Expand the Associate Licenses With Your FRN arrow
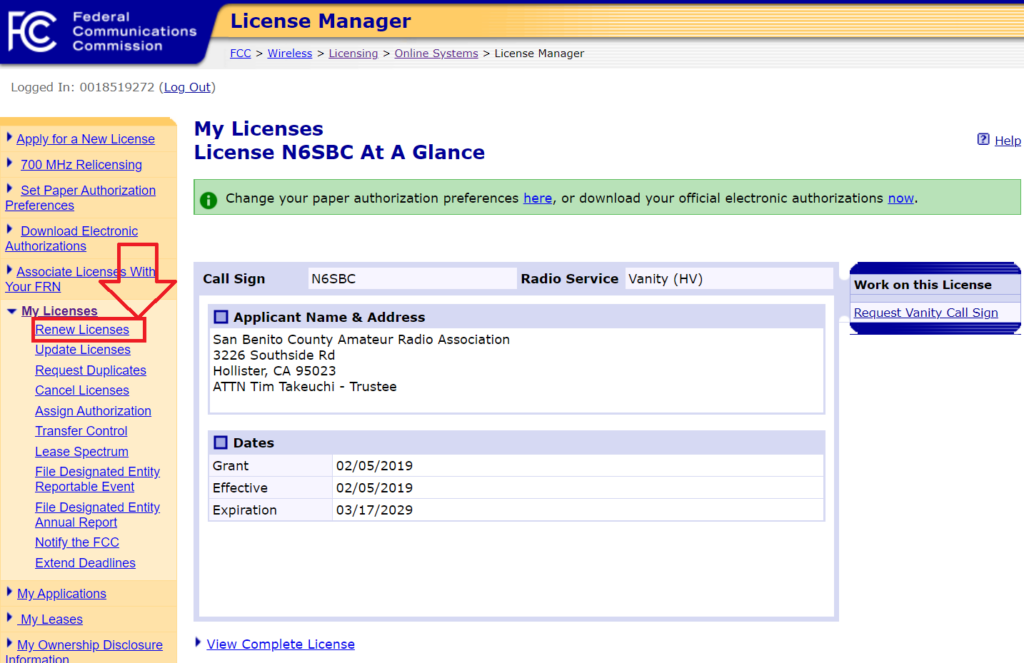 (x=9, y=270)
